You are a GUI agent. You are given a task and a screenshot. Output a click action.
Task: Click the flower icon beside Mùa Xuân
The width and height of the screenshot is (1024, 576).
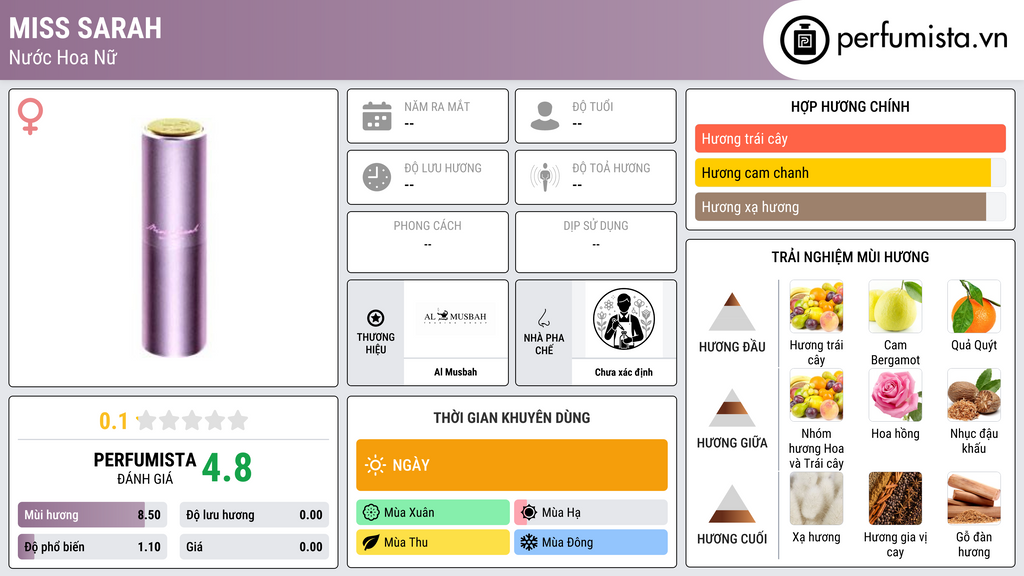click(371, 513)
